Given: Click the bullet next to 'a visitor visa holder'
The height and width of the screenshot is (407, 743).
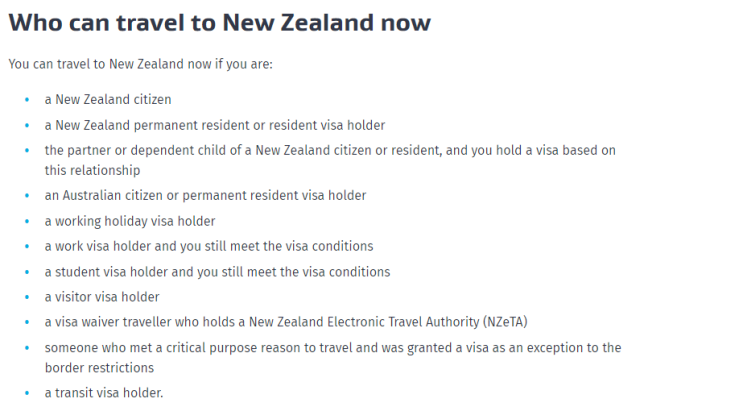Looking at the screenshot, I should click(27, 297).
